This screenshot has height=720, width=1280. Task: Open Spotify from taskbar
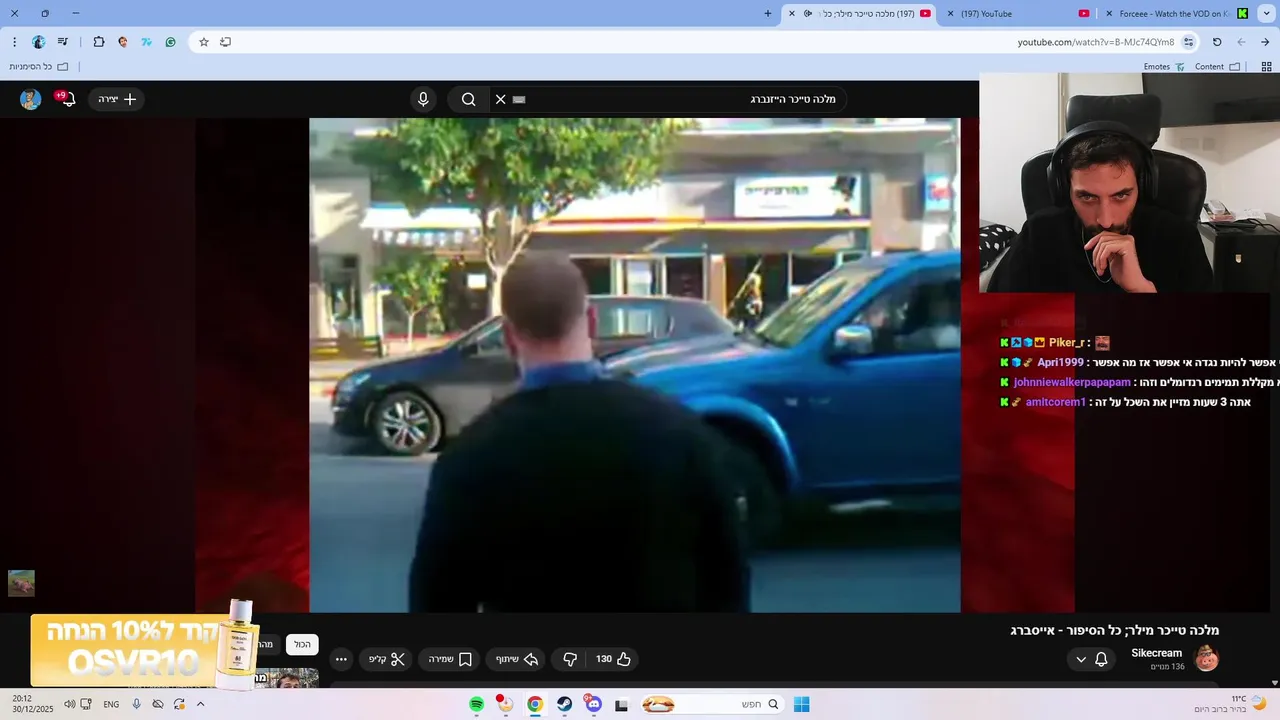point(477,704)
